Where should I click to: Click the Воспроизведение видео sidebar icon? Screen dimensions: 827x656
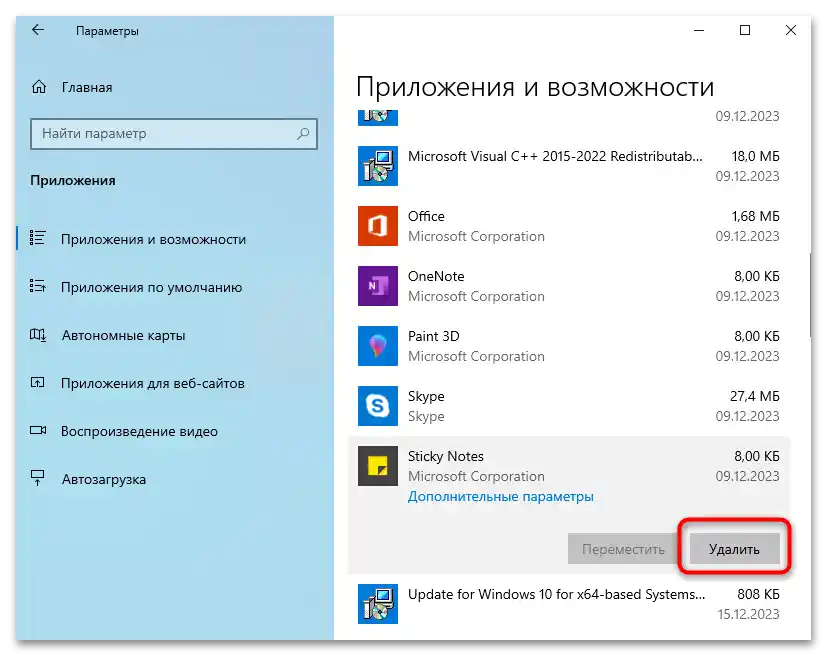click(x=40, y=431)
